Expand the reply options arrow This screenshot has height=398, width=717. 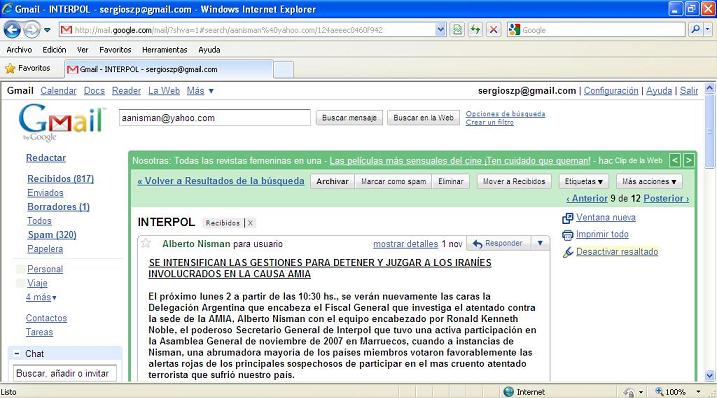pyautogui.click(x=540, y=243)
